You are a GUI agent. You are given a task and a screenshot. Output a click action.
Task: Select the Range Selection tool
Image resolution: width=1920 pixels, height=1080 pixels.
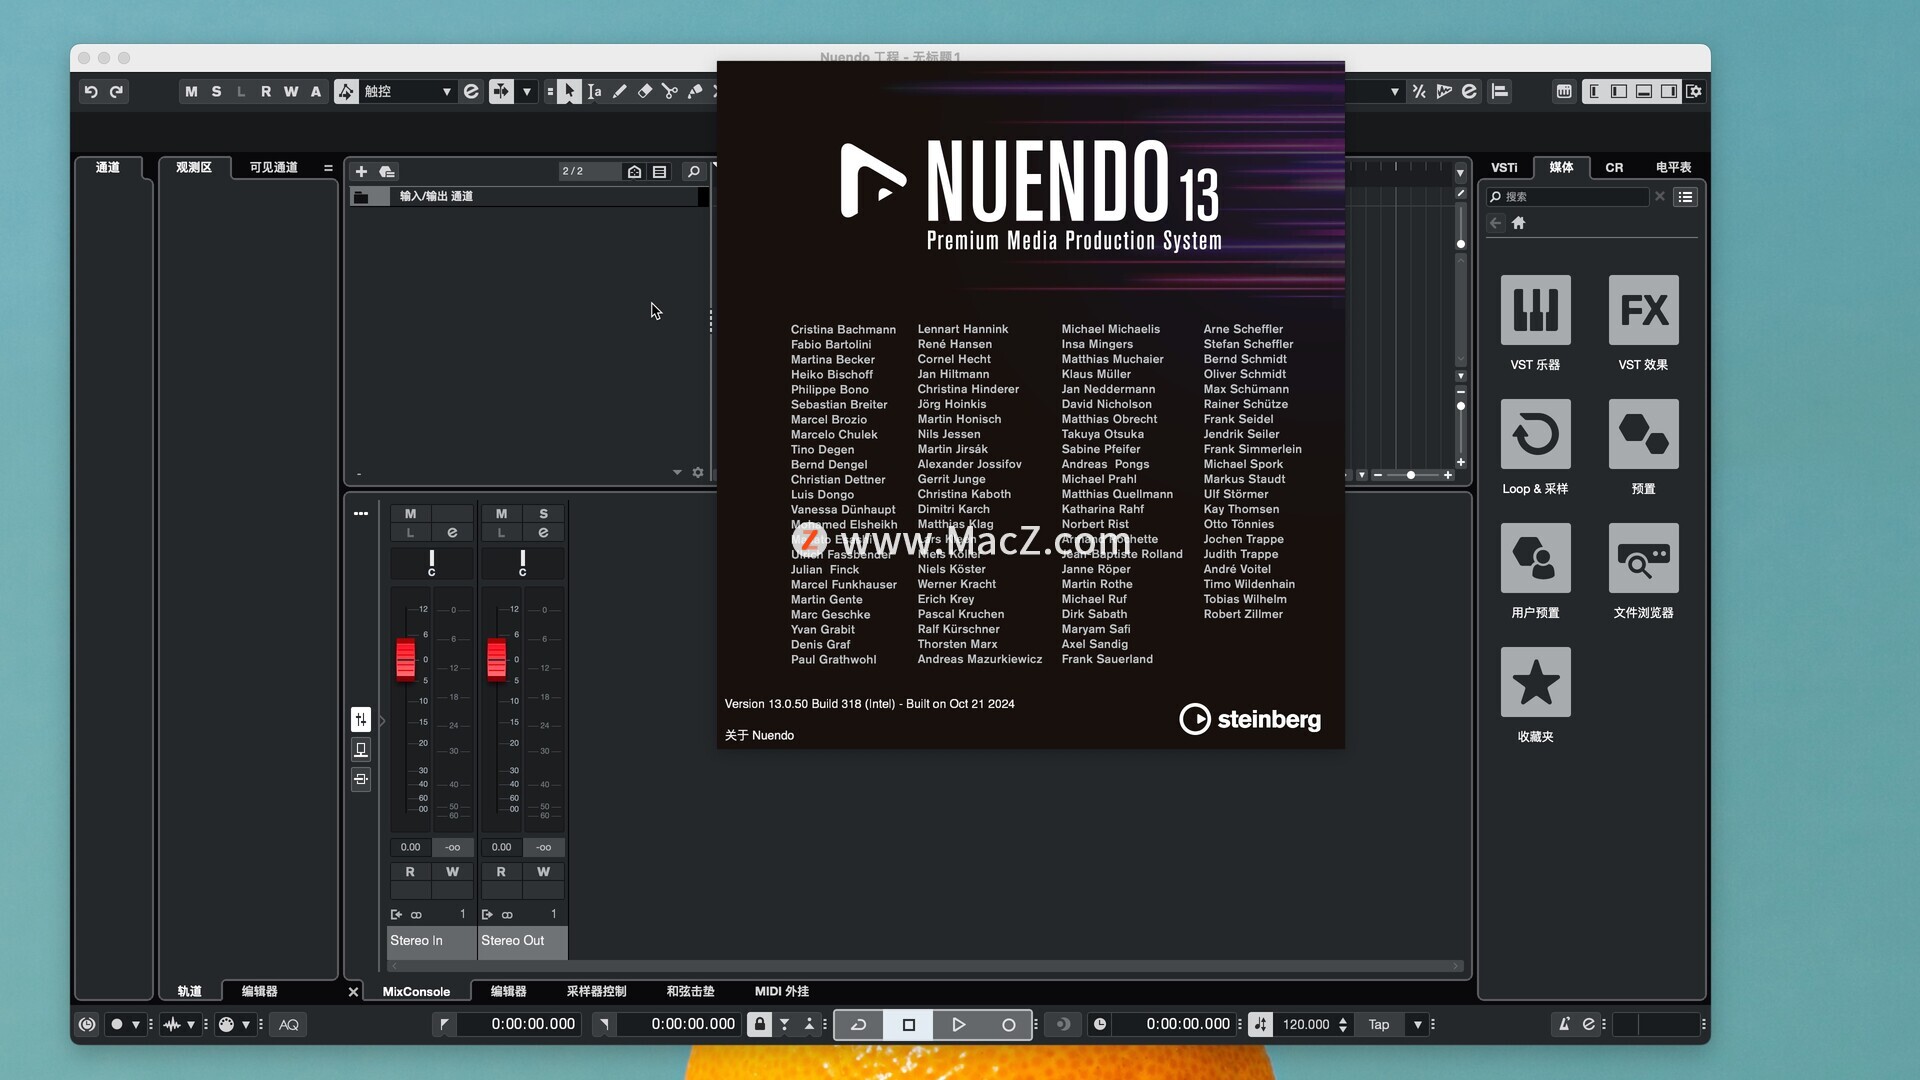point(595,91)
